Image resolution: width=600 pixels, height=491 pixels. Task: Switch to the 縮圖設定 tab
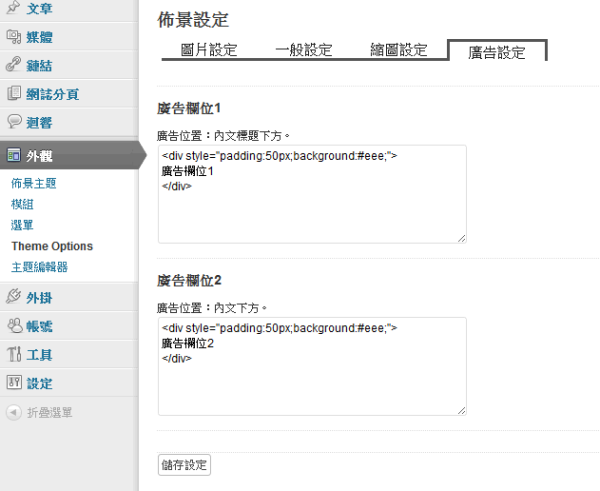(399, 50)
